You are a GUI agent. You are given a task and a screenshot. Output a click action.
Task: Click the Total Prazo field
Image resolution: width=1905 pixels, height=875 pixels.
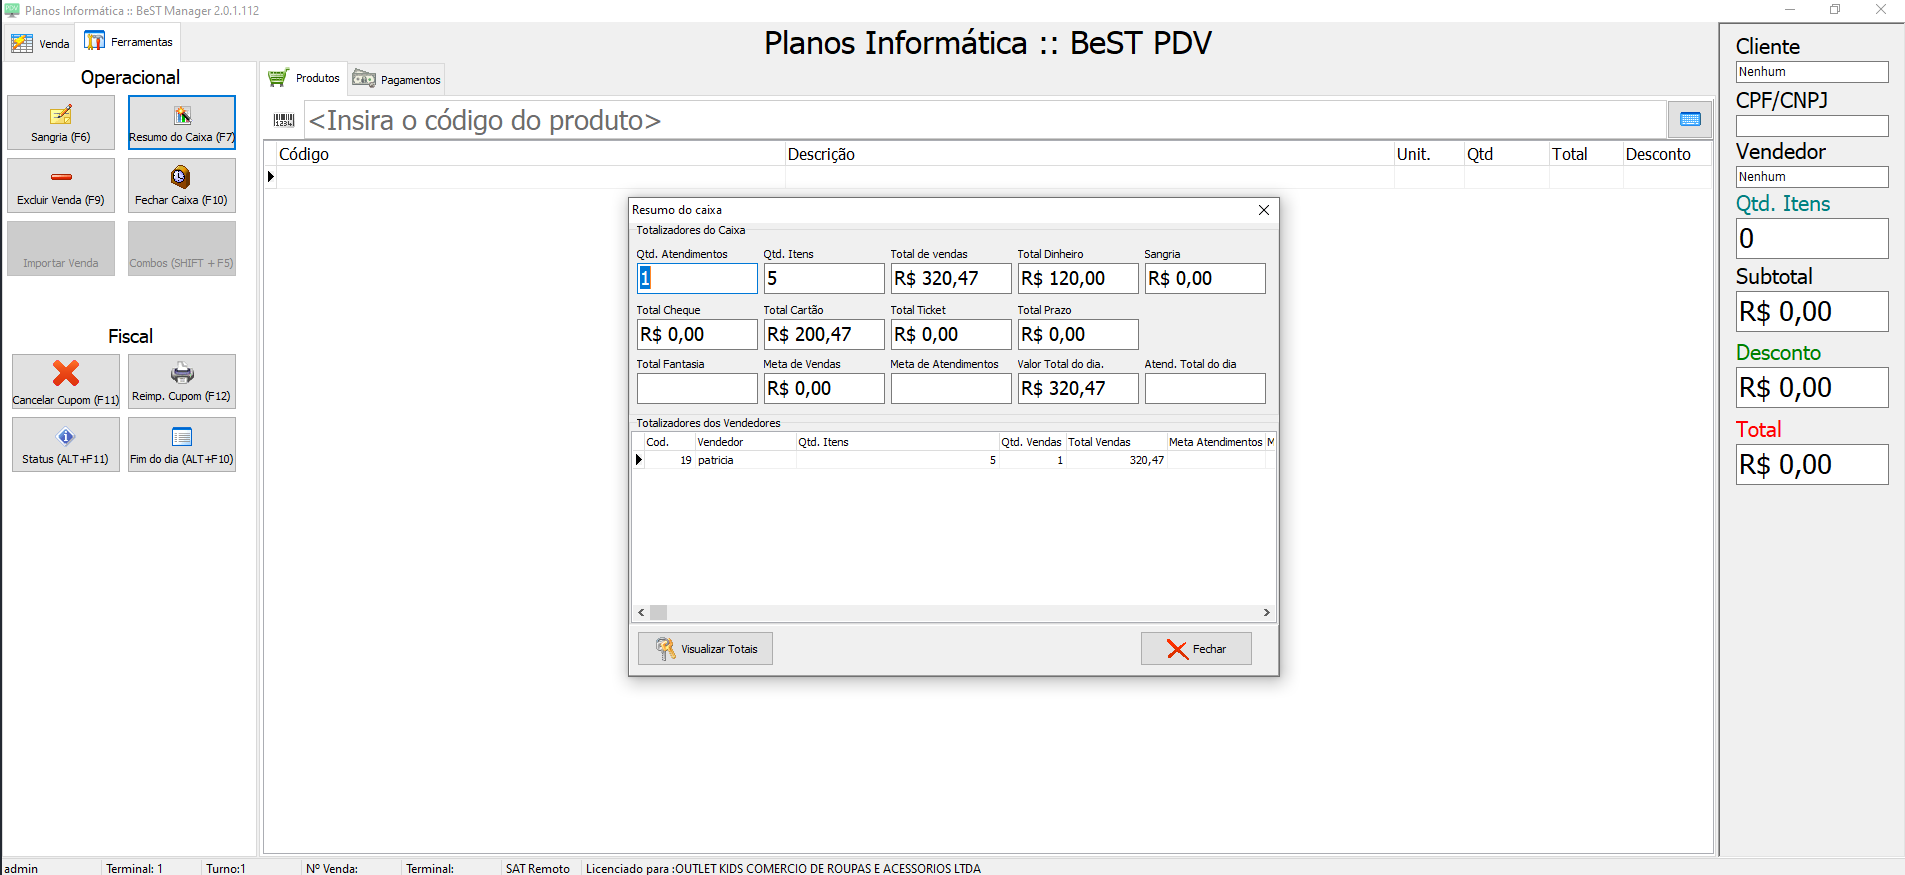1078,334
